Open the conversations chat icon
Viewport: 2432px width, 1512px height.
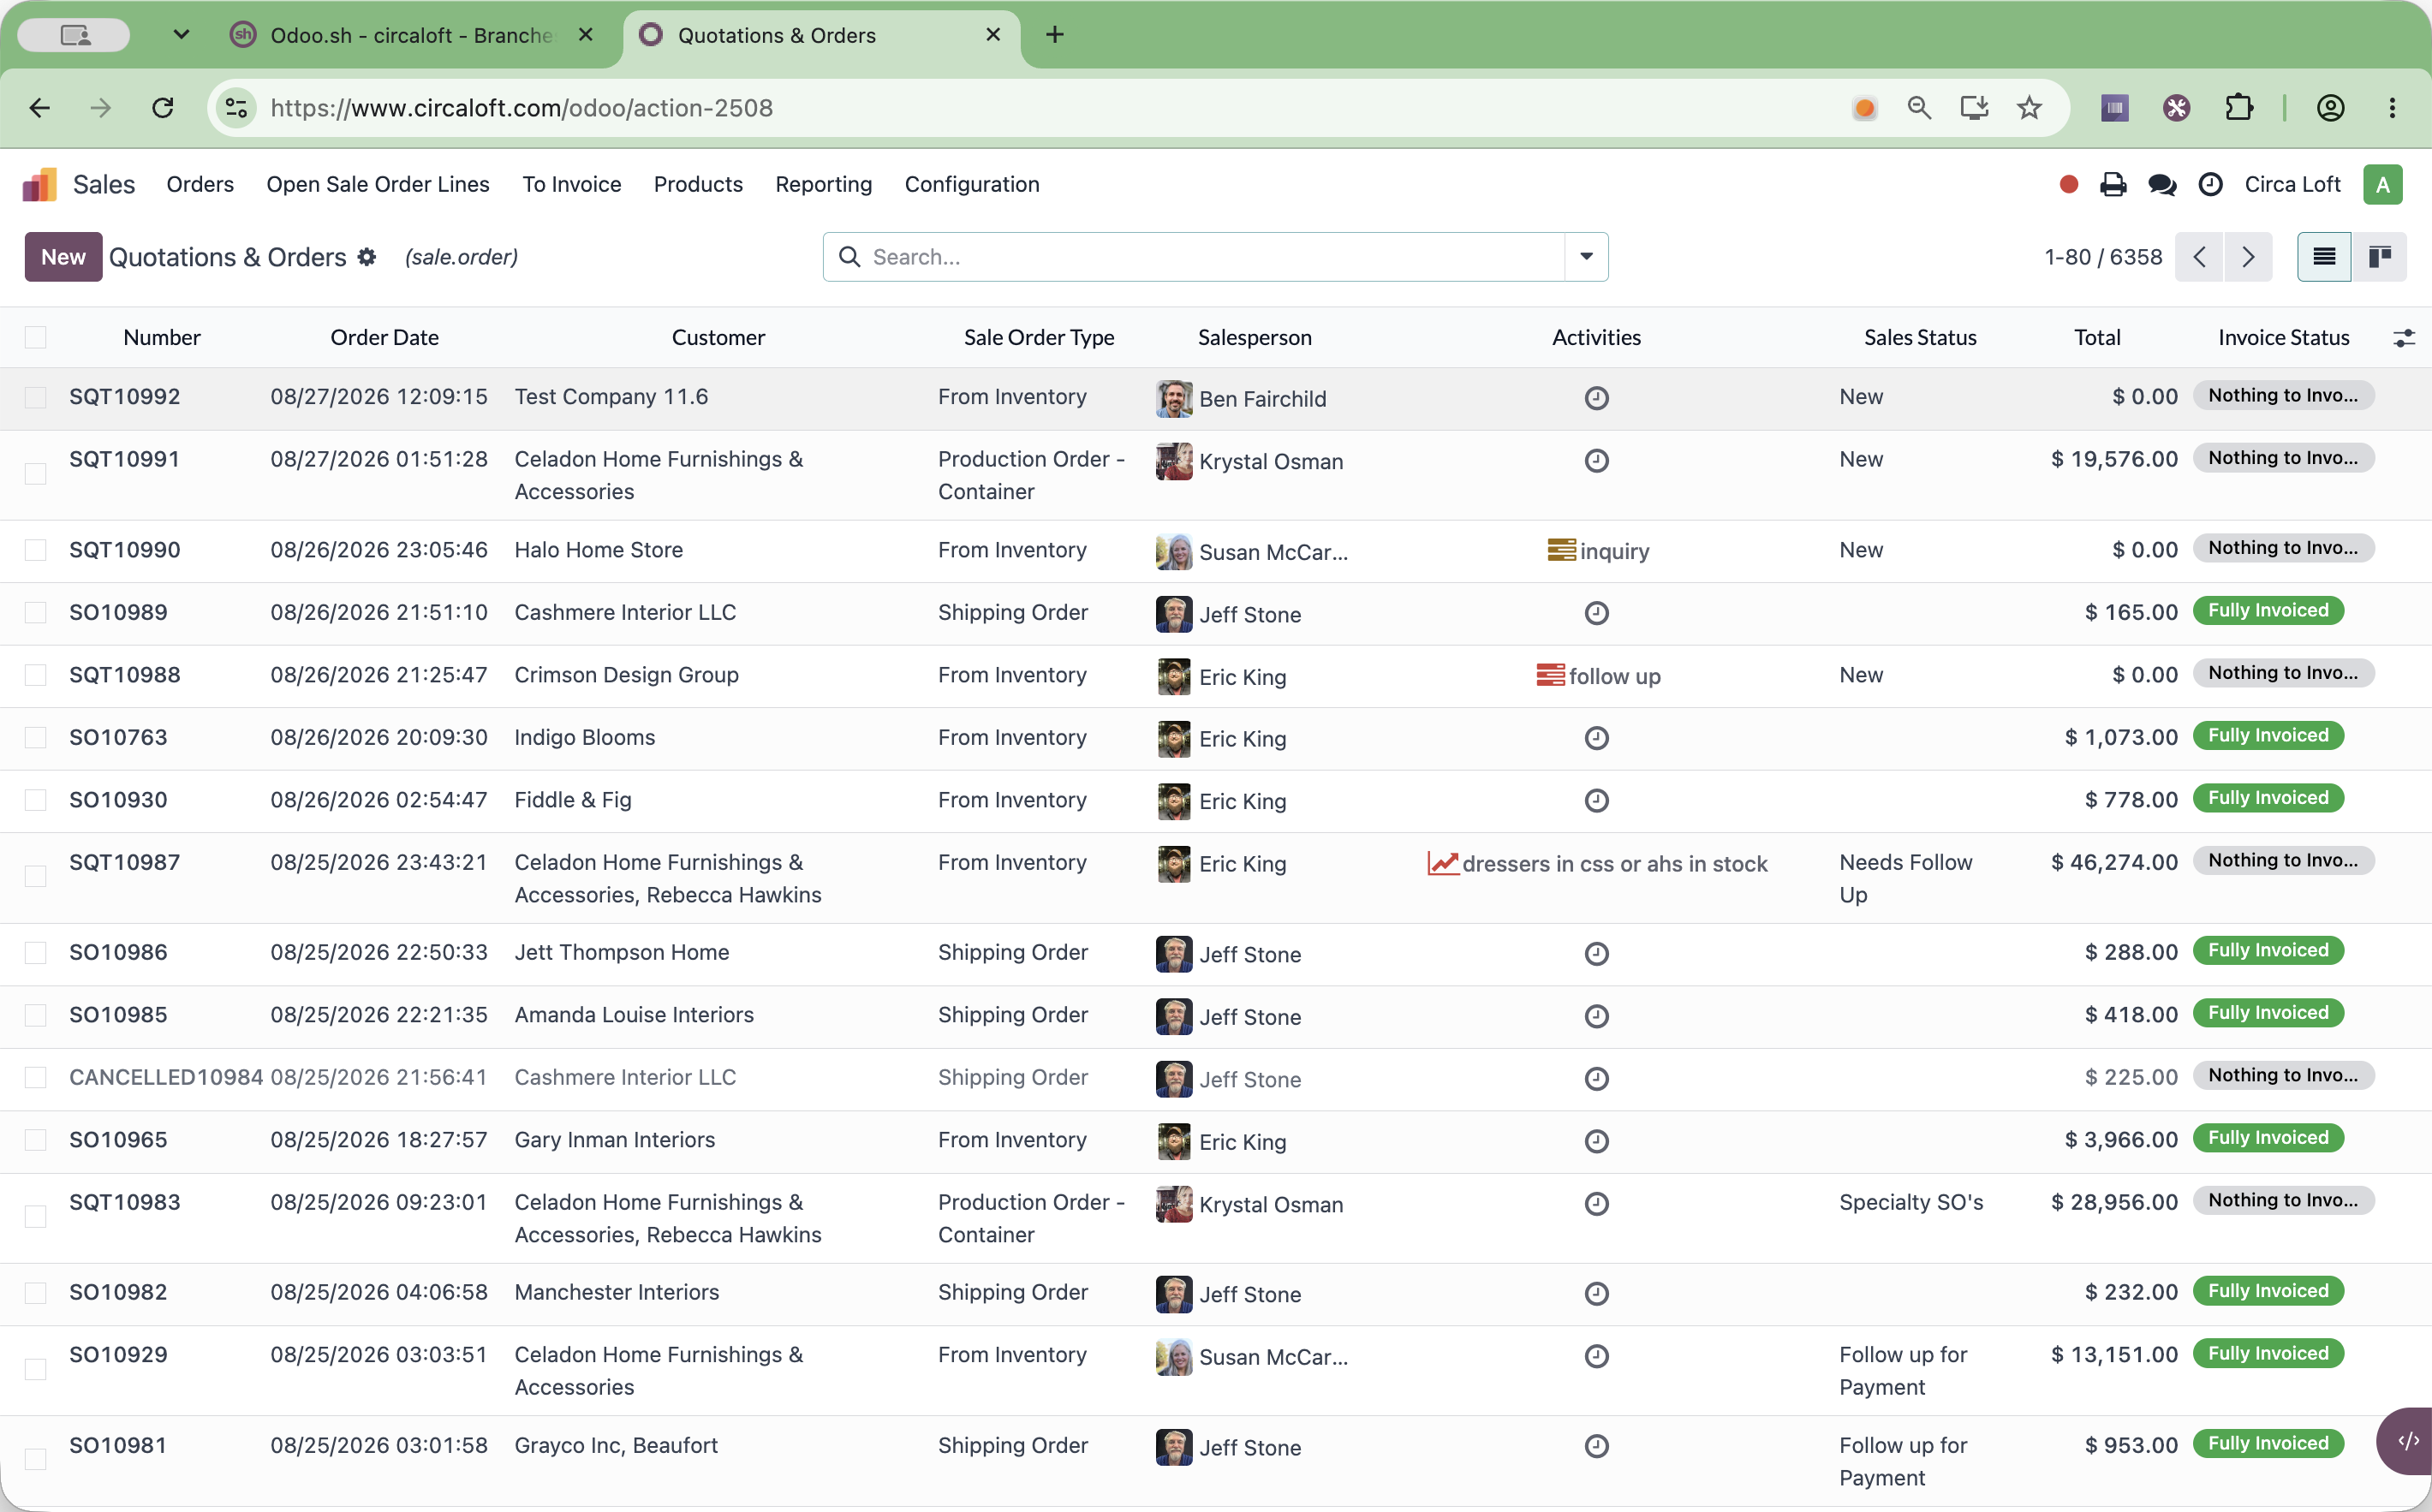point(2162,184)
